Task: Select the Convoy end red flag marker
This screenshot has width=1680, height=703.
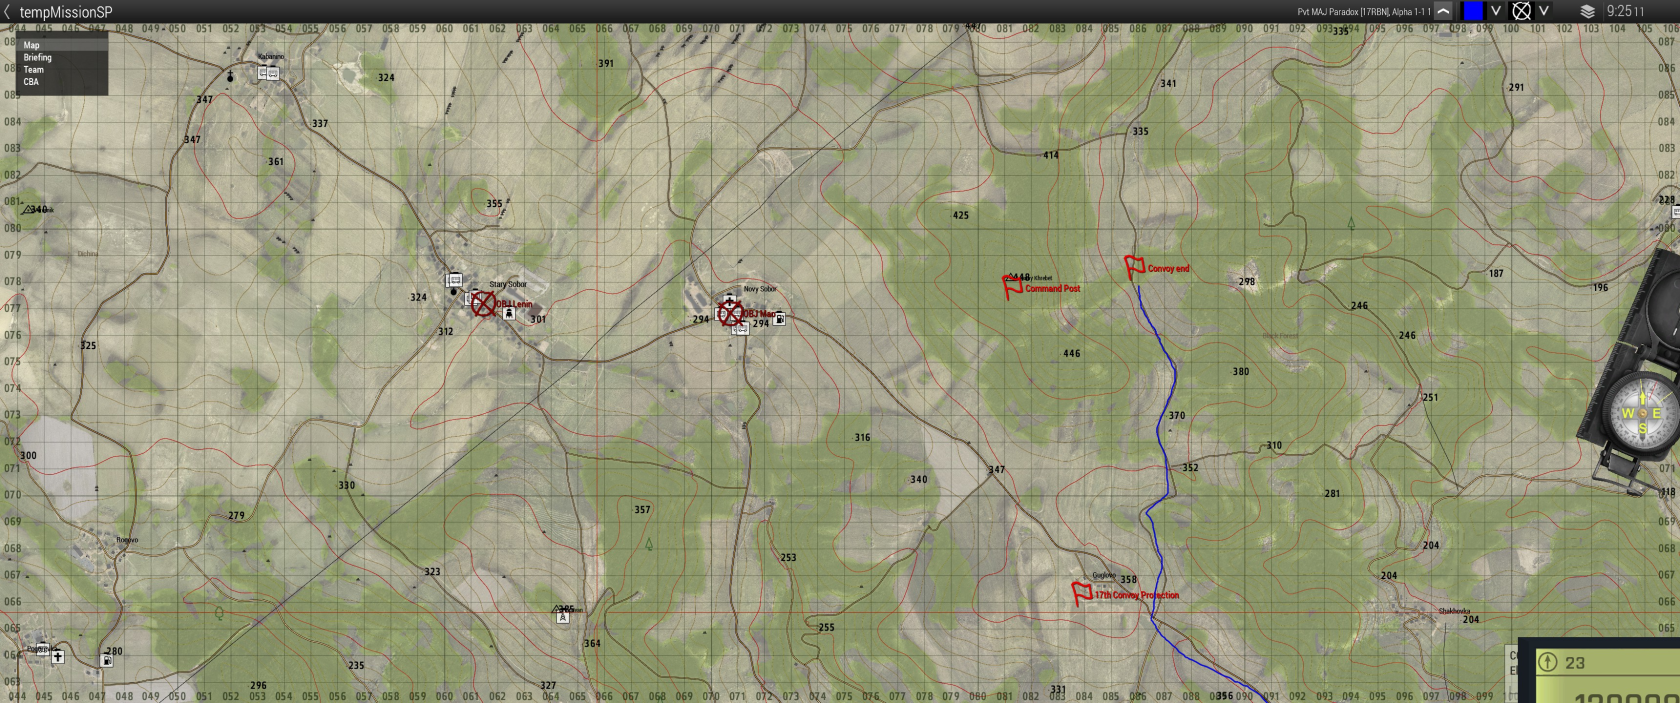Action: pos(1135,267)
